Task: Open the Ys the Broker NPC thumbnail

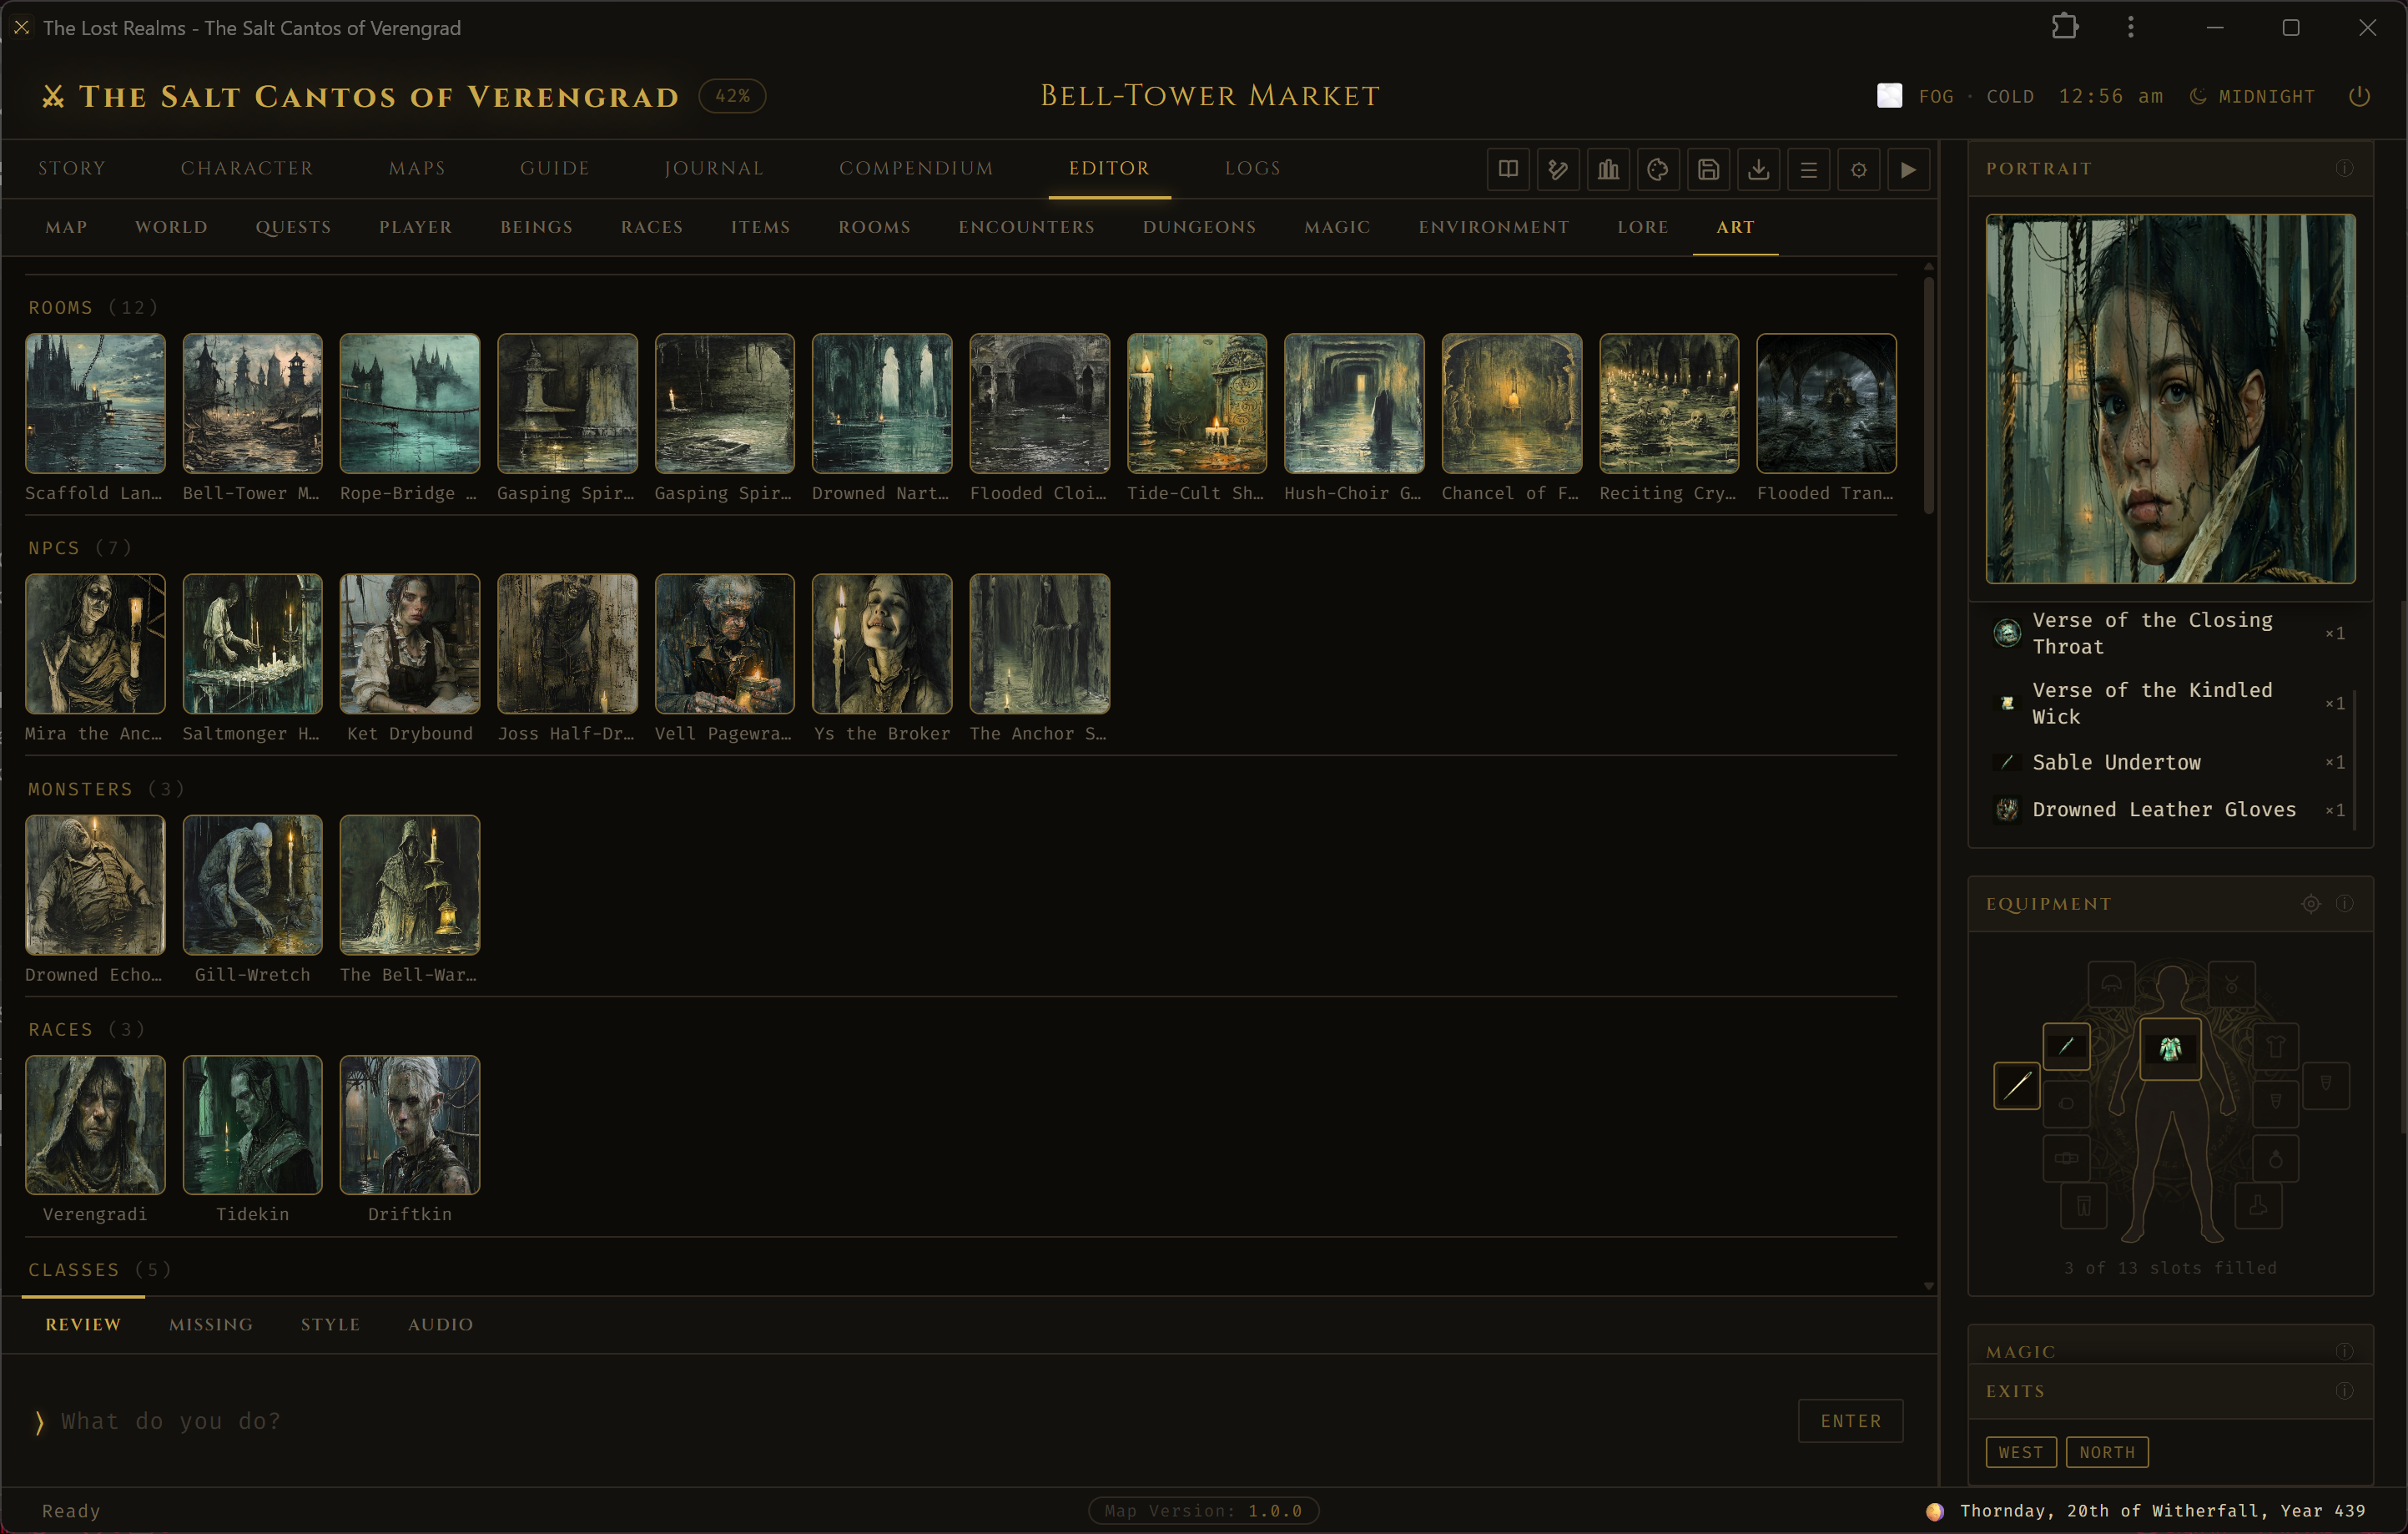Action: [882, 643]
